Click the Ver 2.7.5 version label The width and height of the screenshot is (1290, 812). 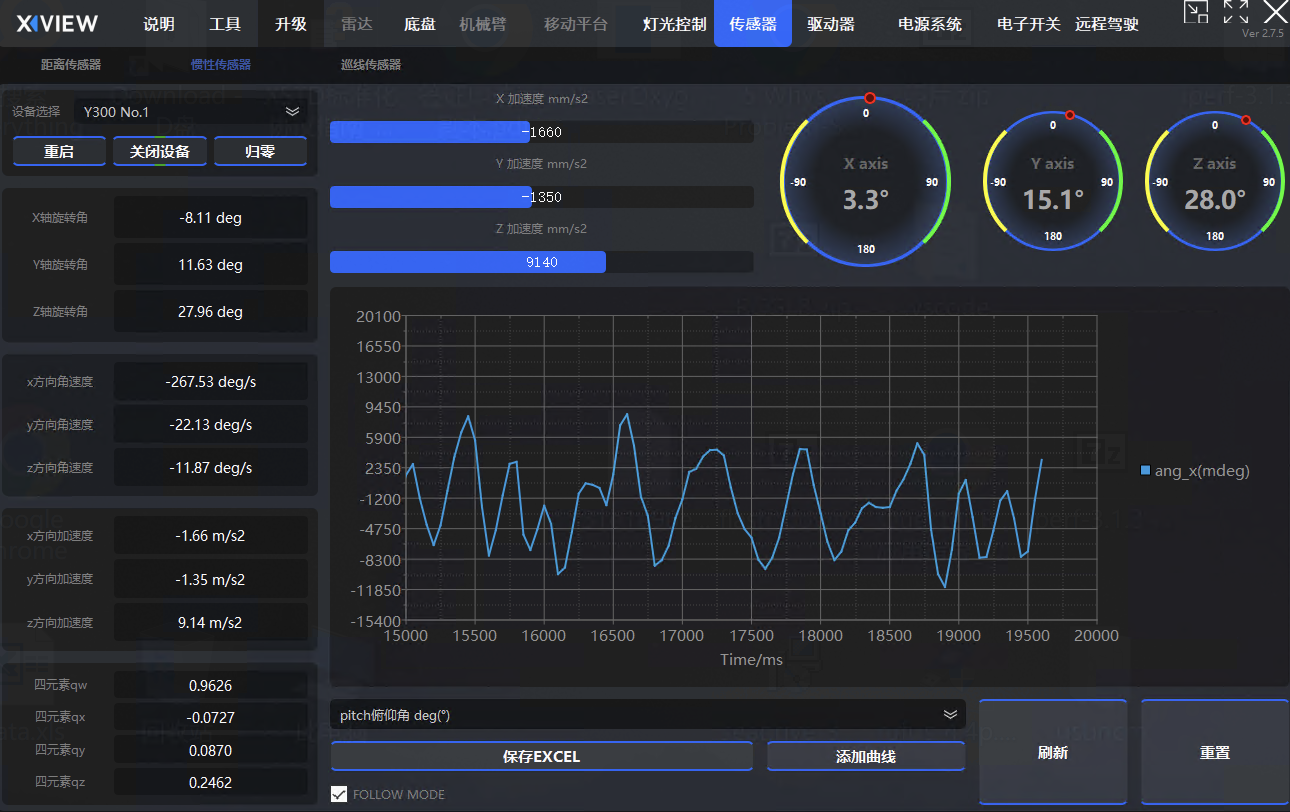[x=1262, y=33]
